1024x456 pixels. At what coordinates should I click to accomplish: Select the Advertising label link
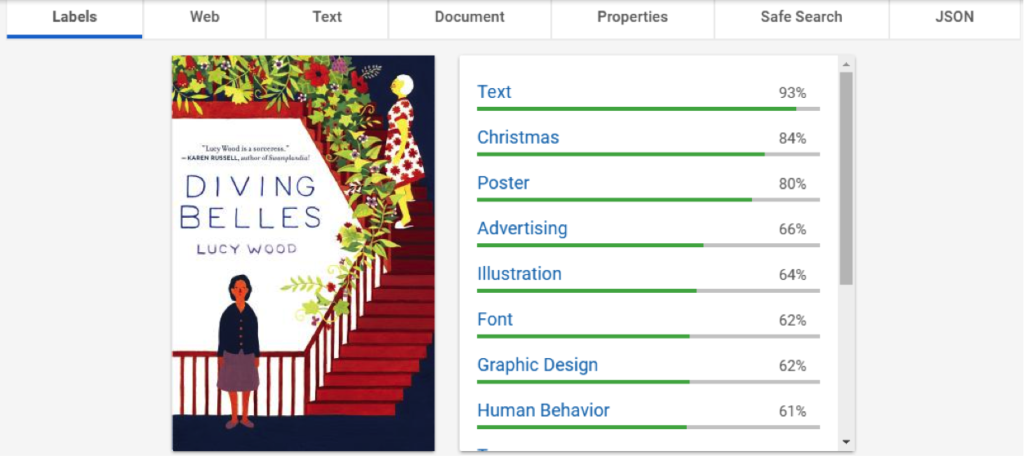coord(522,228)
